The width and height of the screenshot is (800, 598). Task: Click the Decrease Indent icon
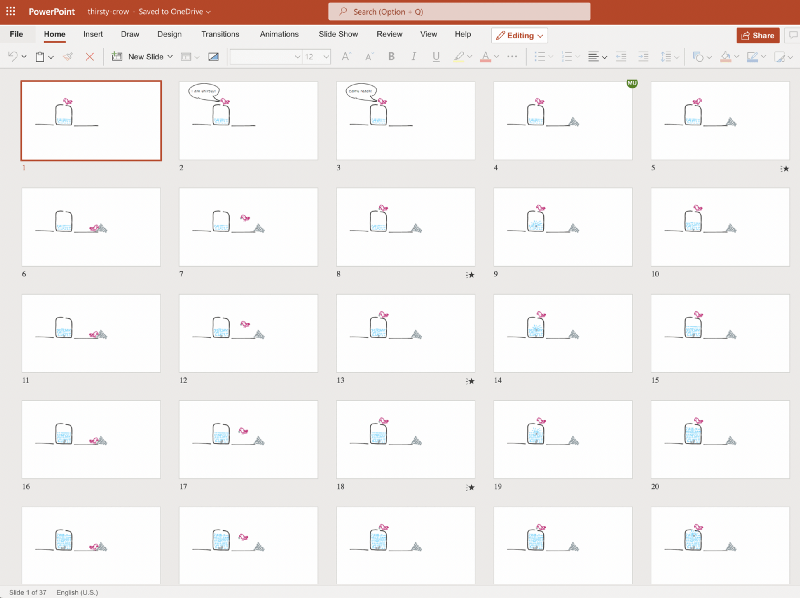[x=619, y=57]
